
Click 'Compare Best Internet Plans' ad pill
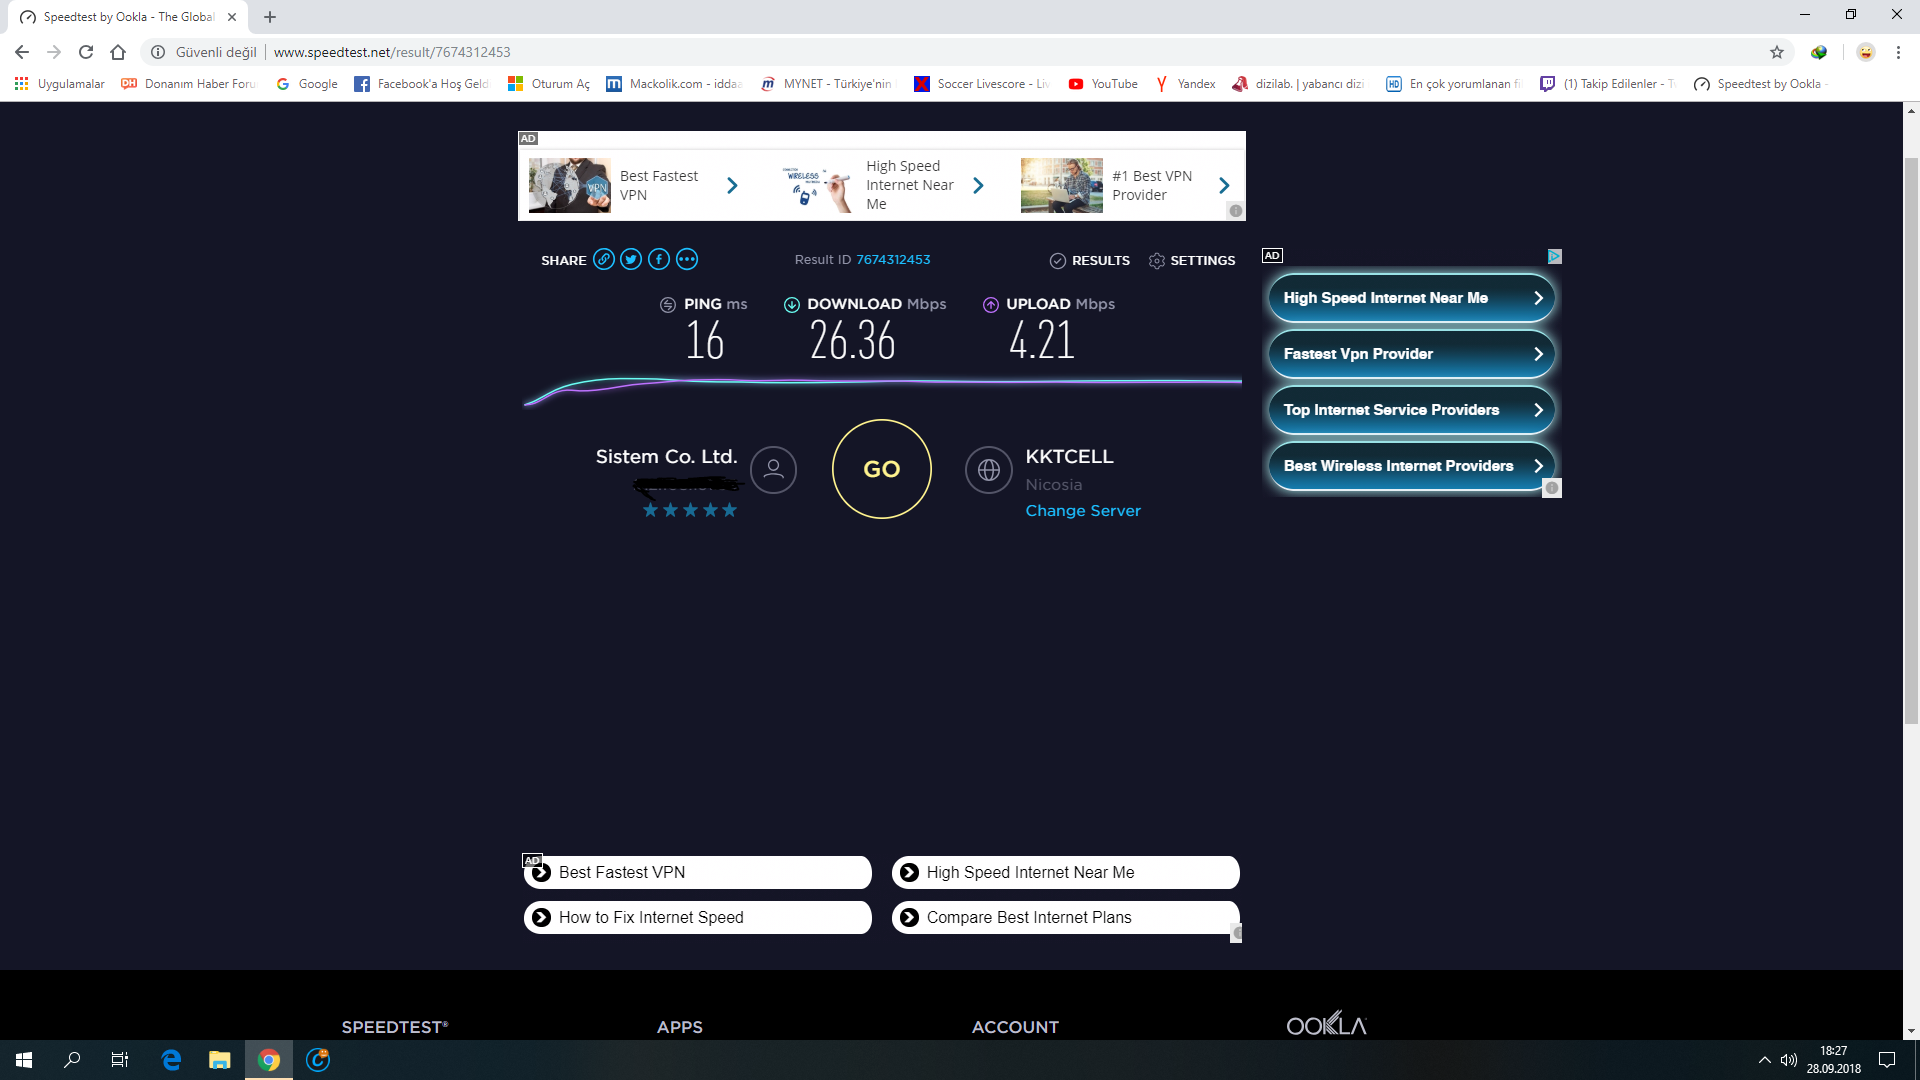[1066, 917]
